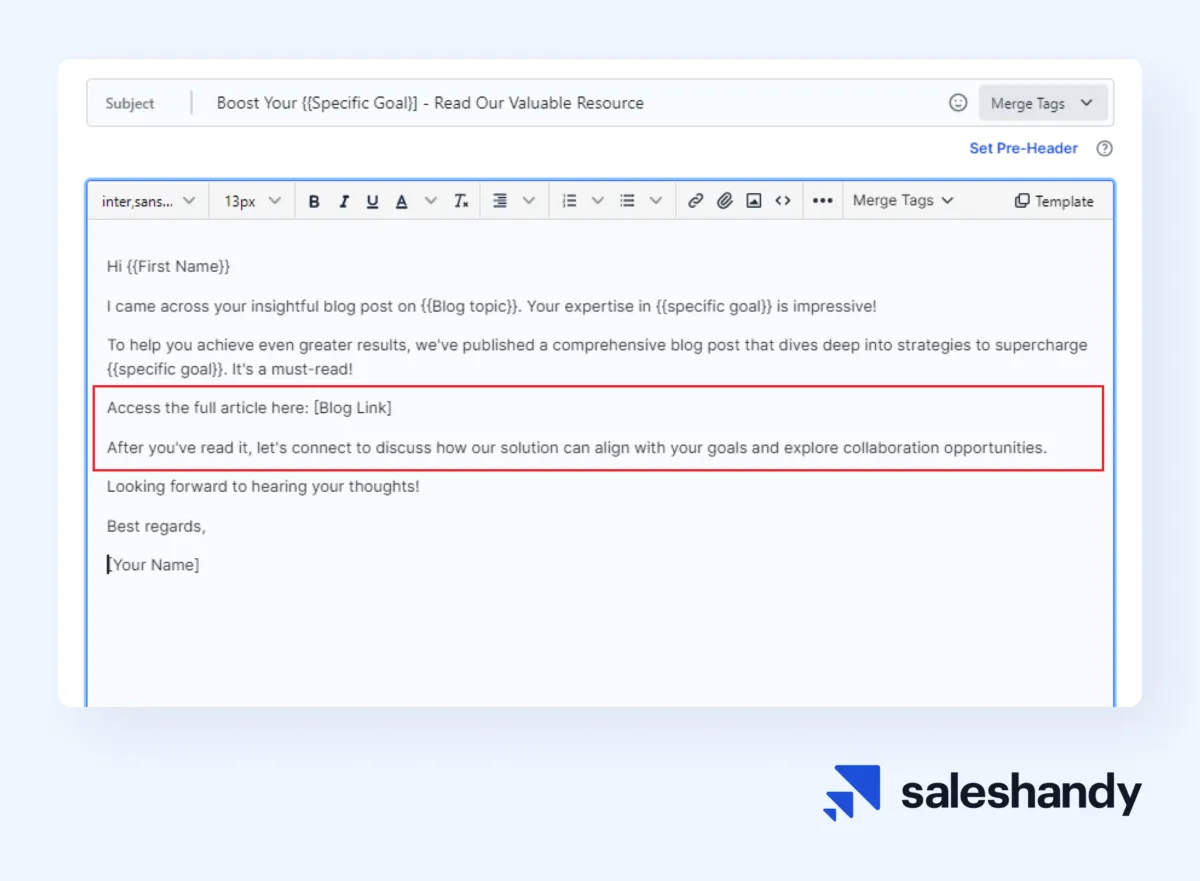
Task: Open bullet list style options
Action: [656, 201]
